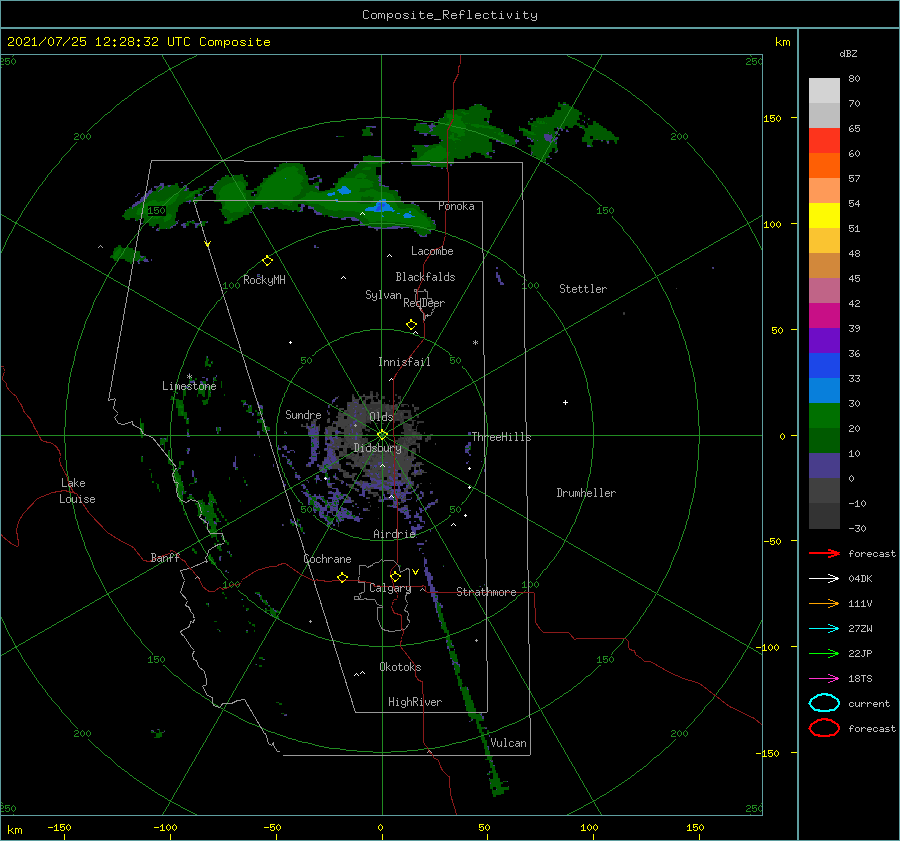Click the Didsbury town label
The image size is (900, 841).
(x=377, y=448)
